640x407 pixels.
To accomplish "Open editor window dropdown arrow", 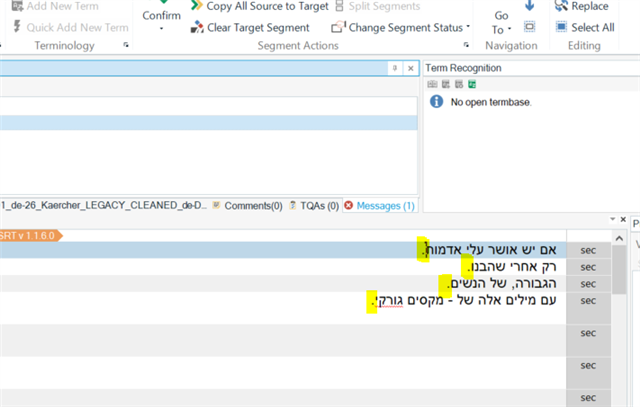I will coord(612,219).
